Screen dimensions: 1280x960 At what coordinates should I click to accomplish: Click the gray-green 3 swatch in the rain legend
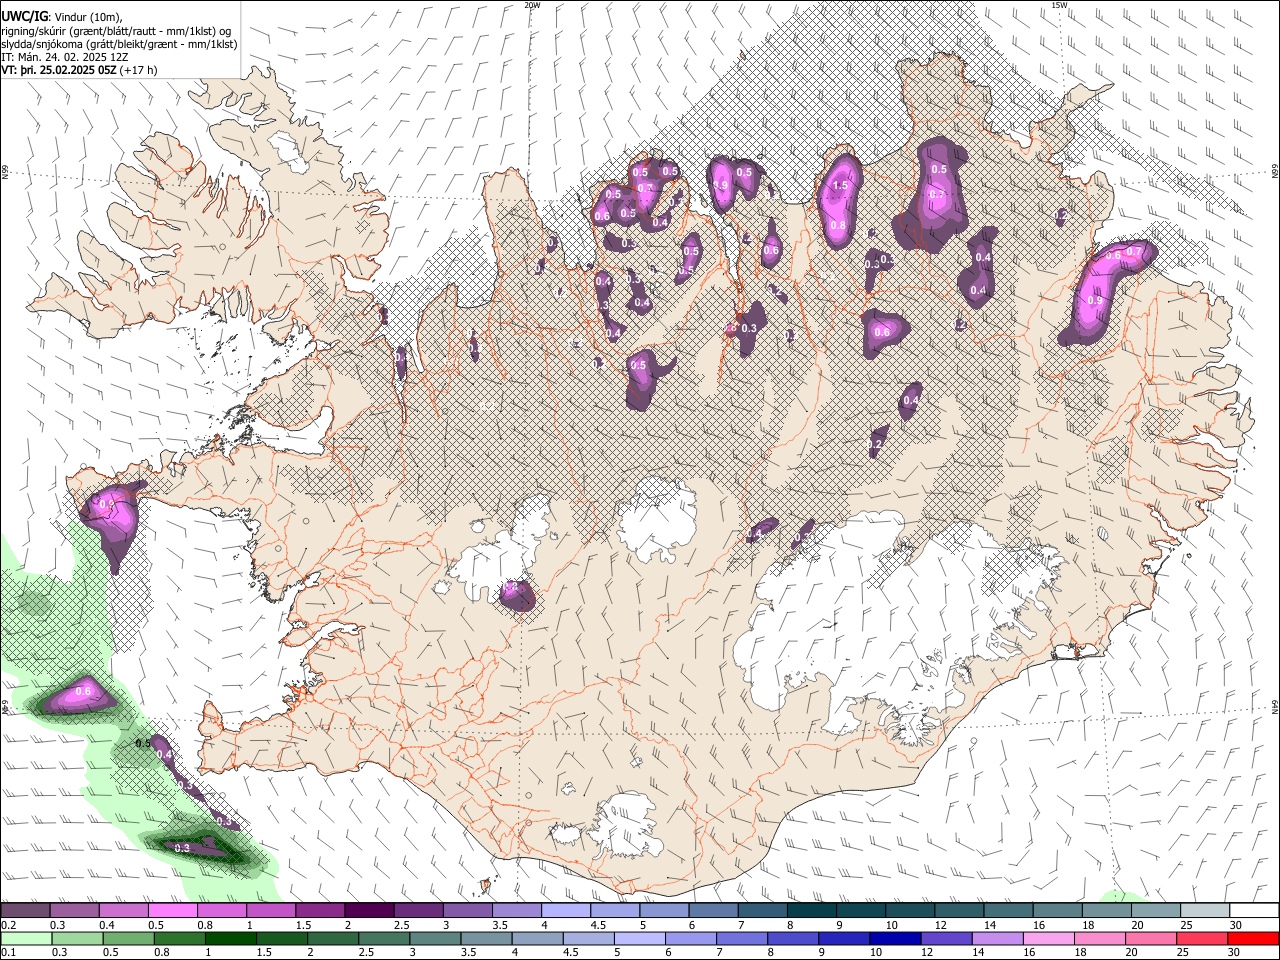point(435,939)
